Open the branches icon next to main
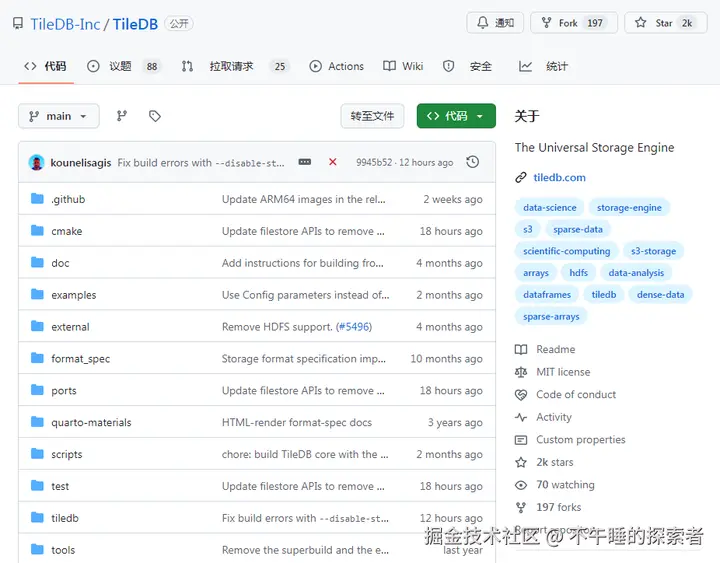720x563 pixels. 122,116
